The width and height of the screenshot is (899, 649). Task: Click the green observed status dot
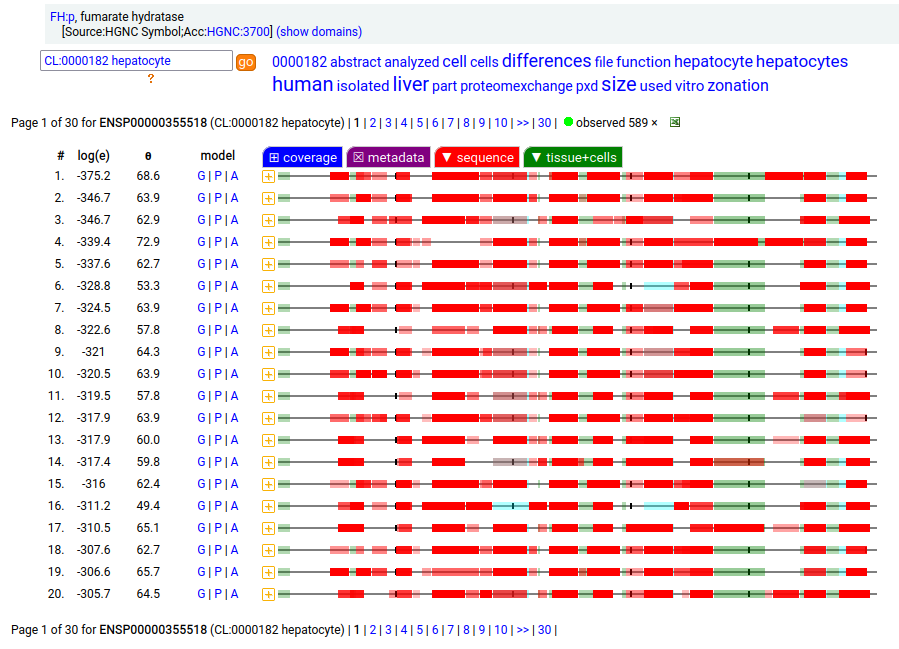click(x=568, y=122)
